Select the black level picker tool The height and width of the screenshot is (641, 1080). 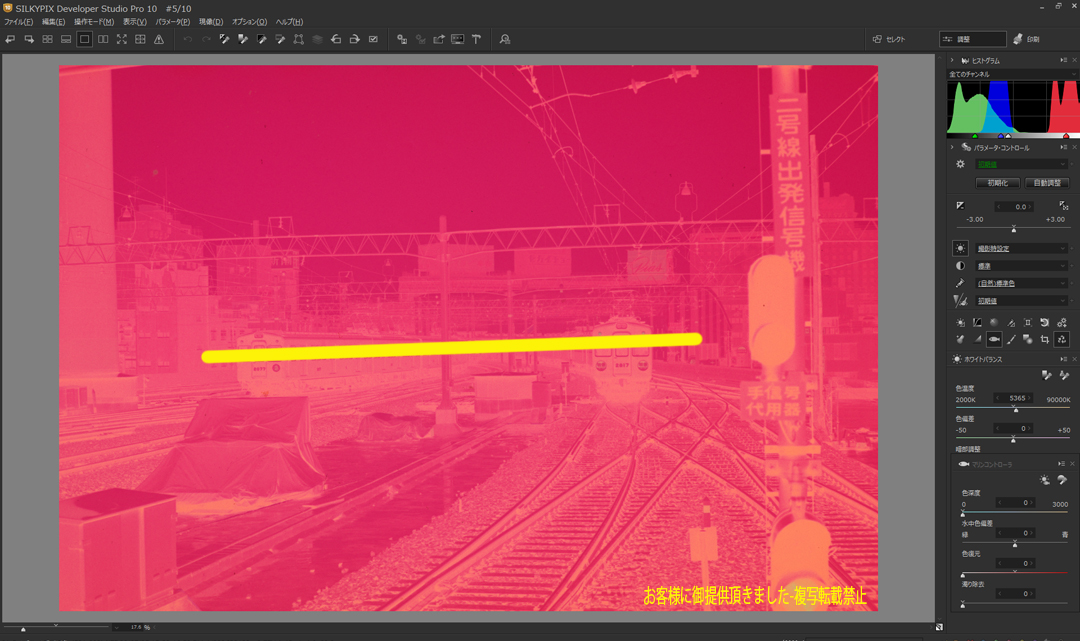coord(262,39)
